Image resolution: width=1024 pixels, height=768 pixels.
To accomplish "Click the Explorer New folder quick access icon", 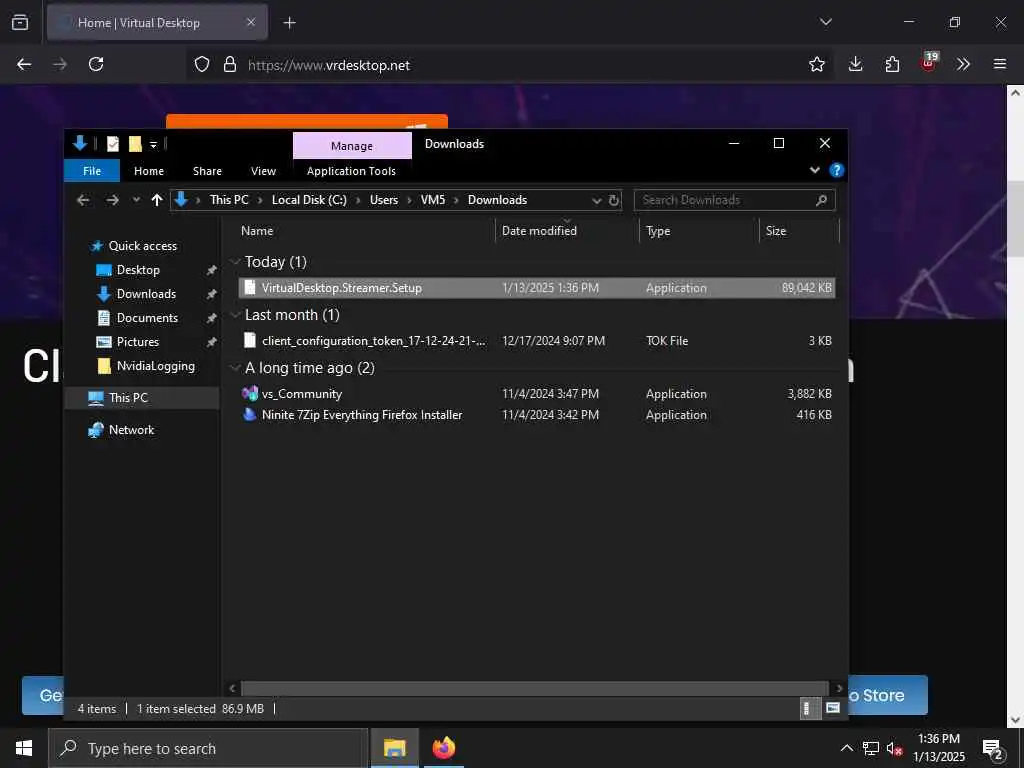I will [x=135, y=144].
